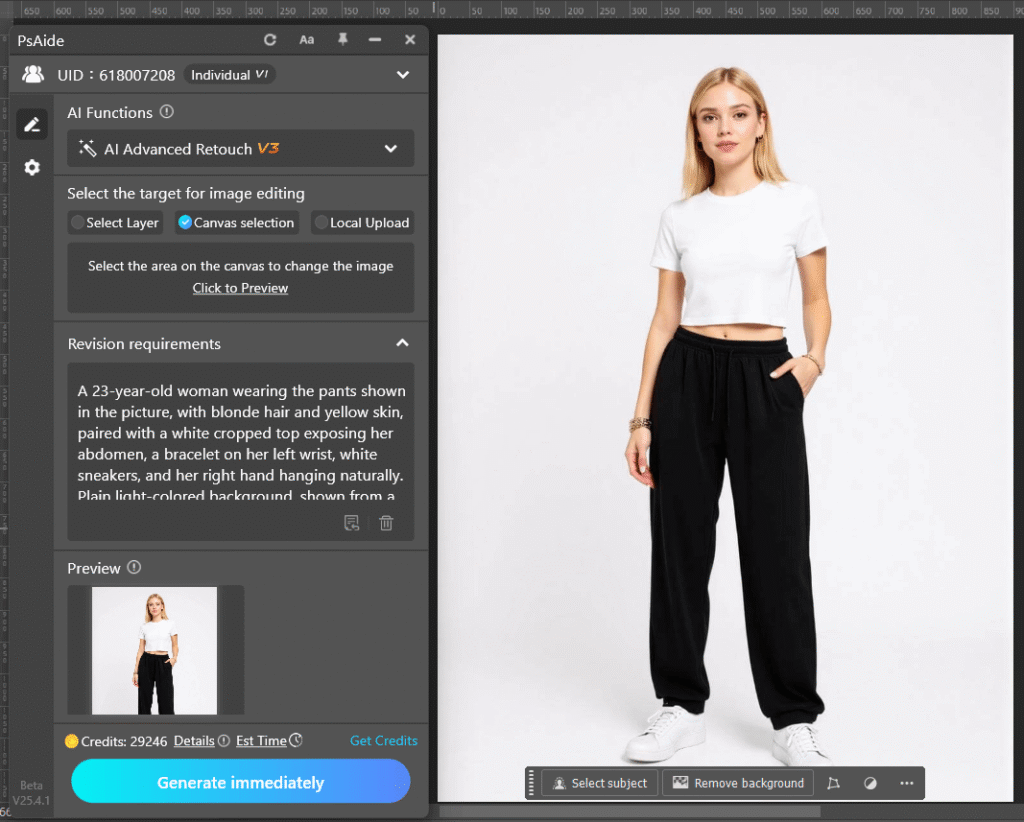Viewport: 1024px width, 822px height.
Task: Pin the PsAide panel using the pin icon
Action: [341, 40]
